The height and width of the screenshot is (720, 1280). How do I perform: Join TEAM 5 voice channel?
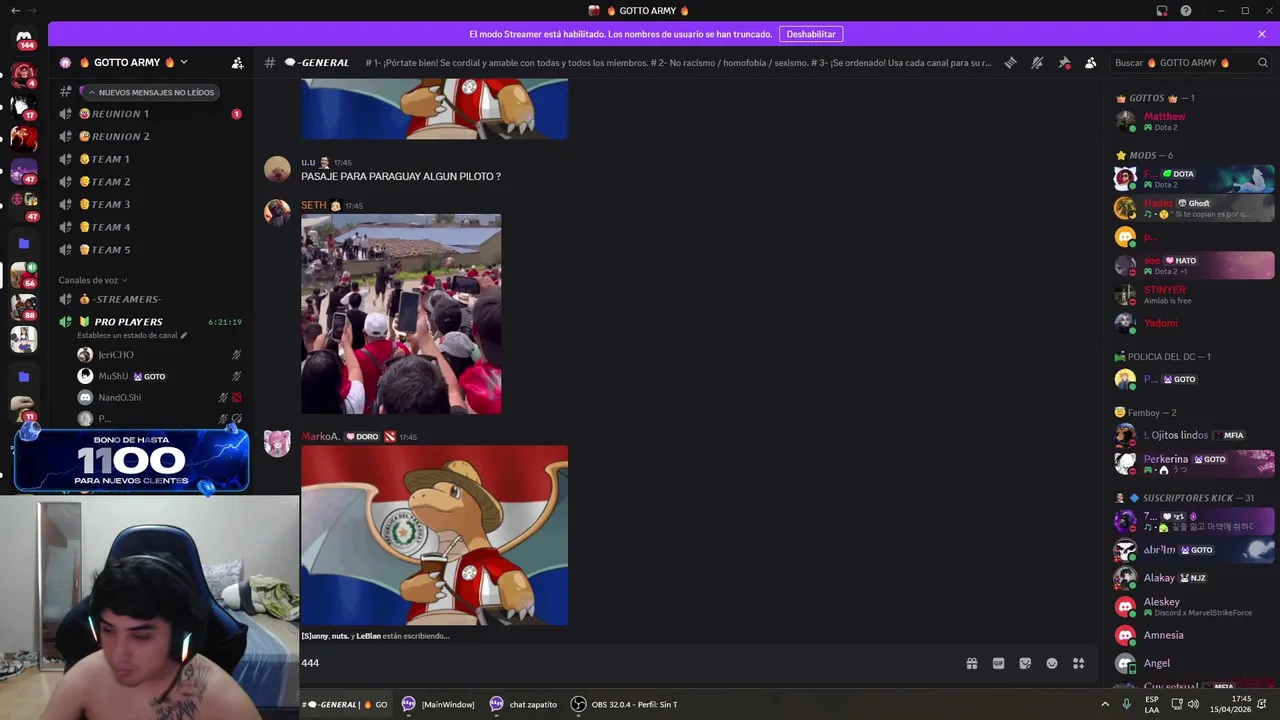tap(150, 250)
